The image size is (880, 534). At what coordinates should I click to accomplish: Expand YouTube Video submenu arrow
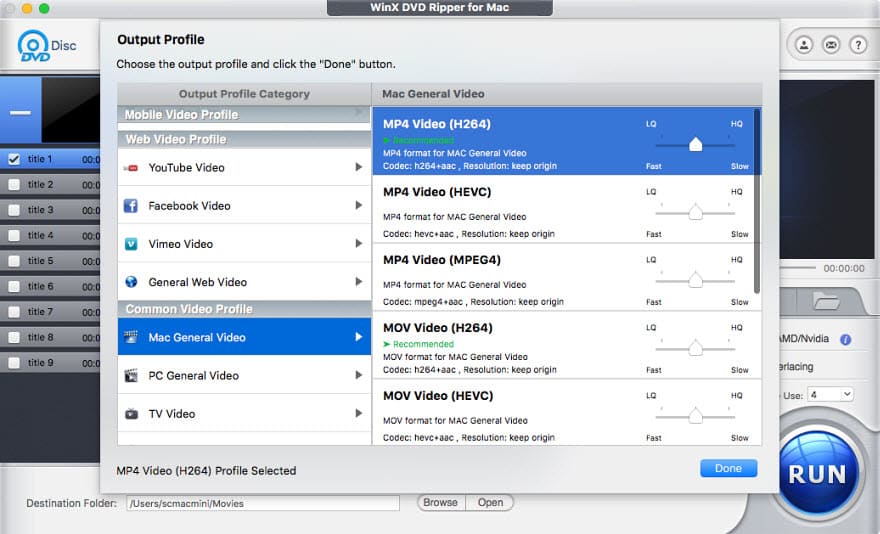(359, 168)
